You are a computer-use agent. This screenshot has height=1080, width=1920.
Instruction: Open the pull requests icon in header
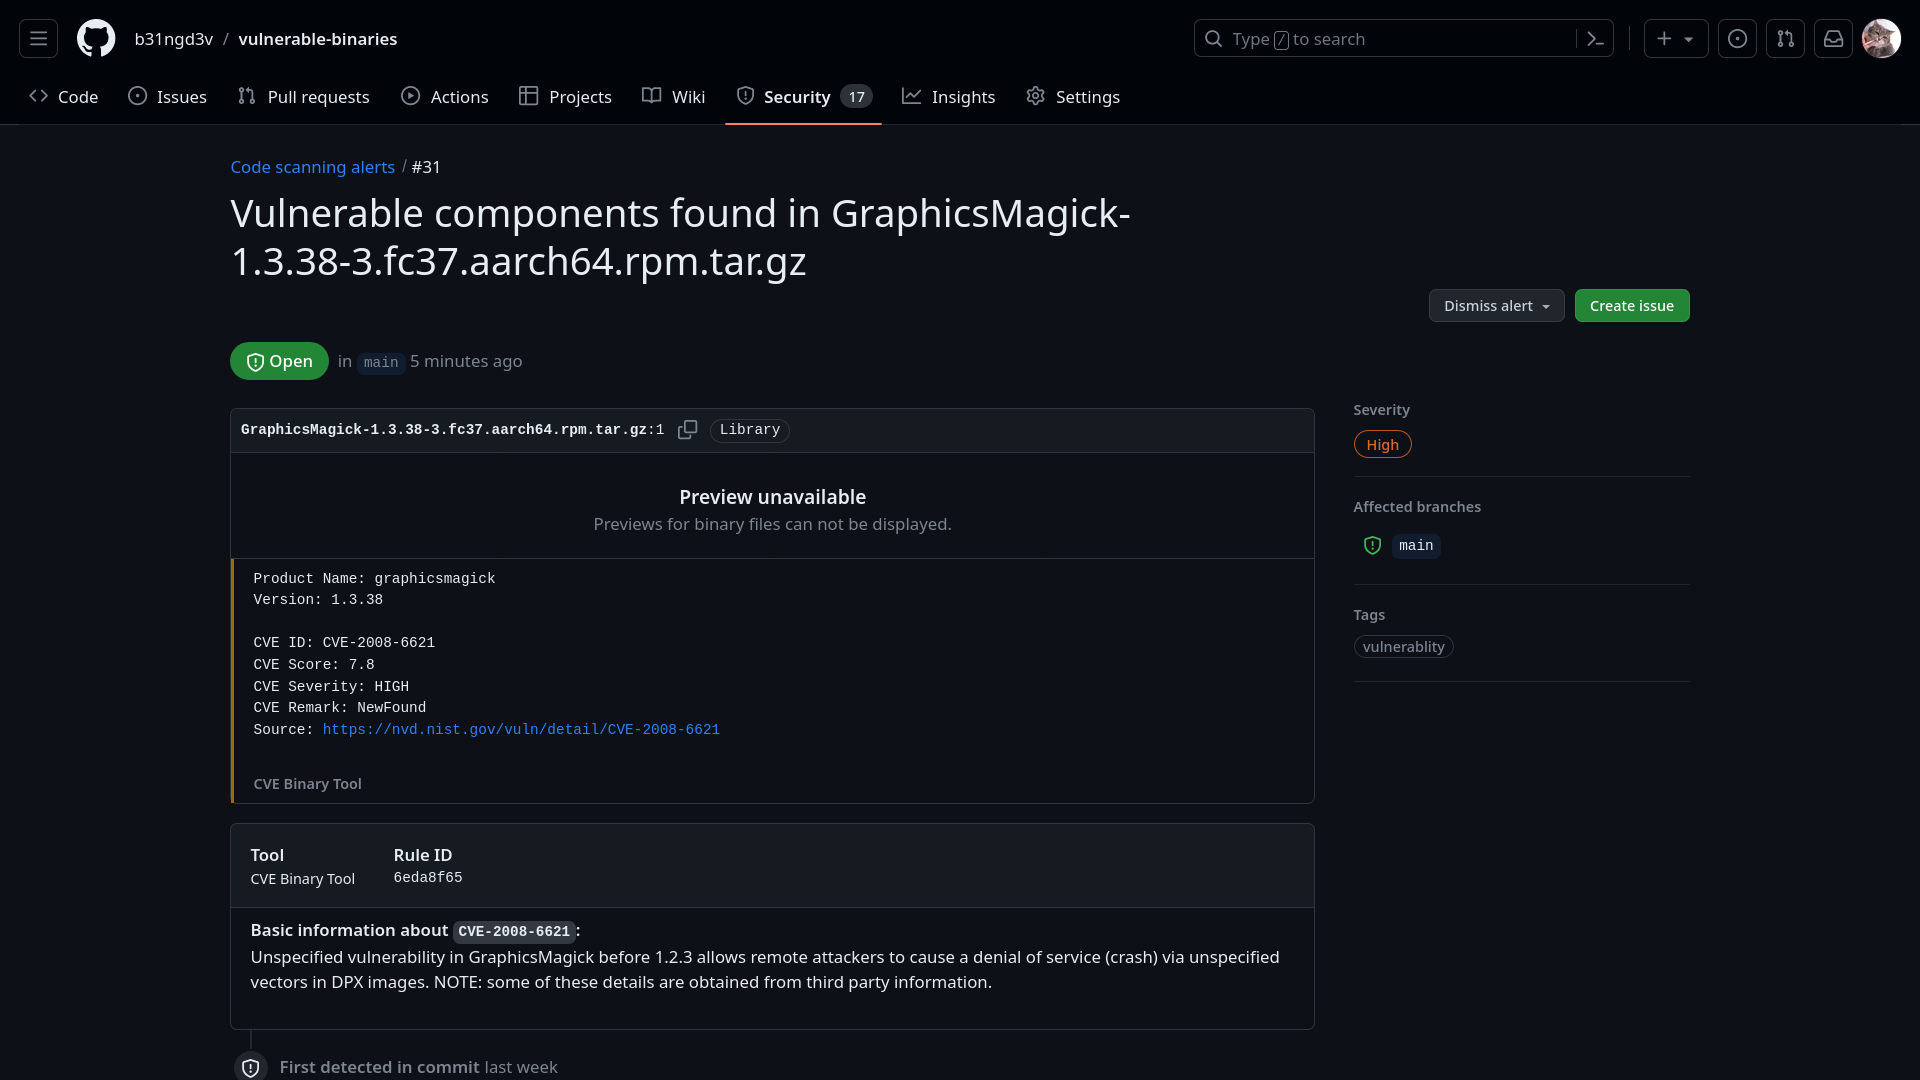point(1785,39)
